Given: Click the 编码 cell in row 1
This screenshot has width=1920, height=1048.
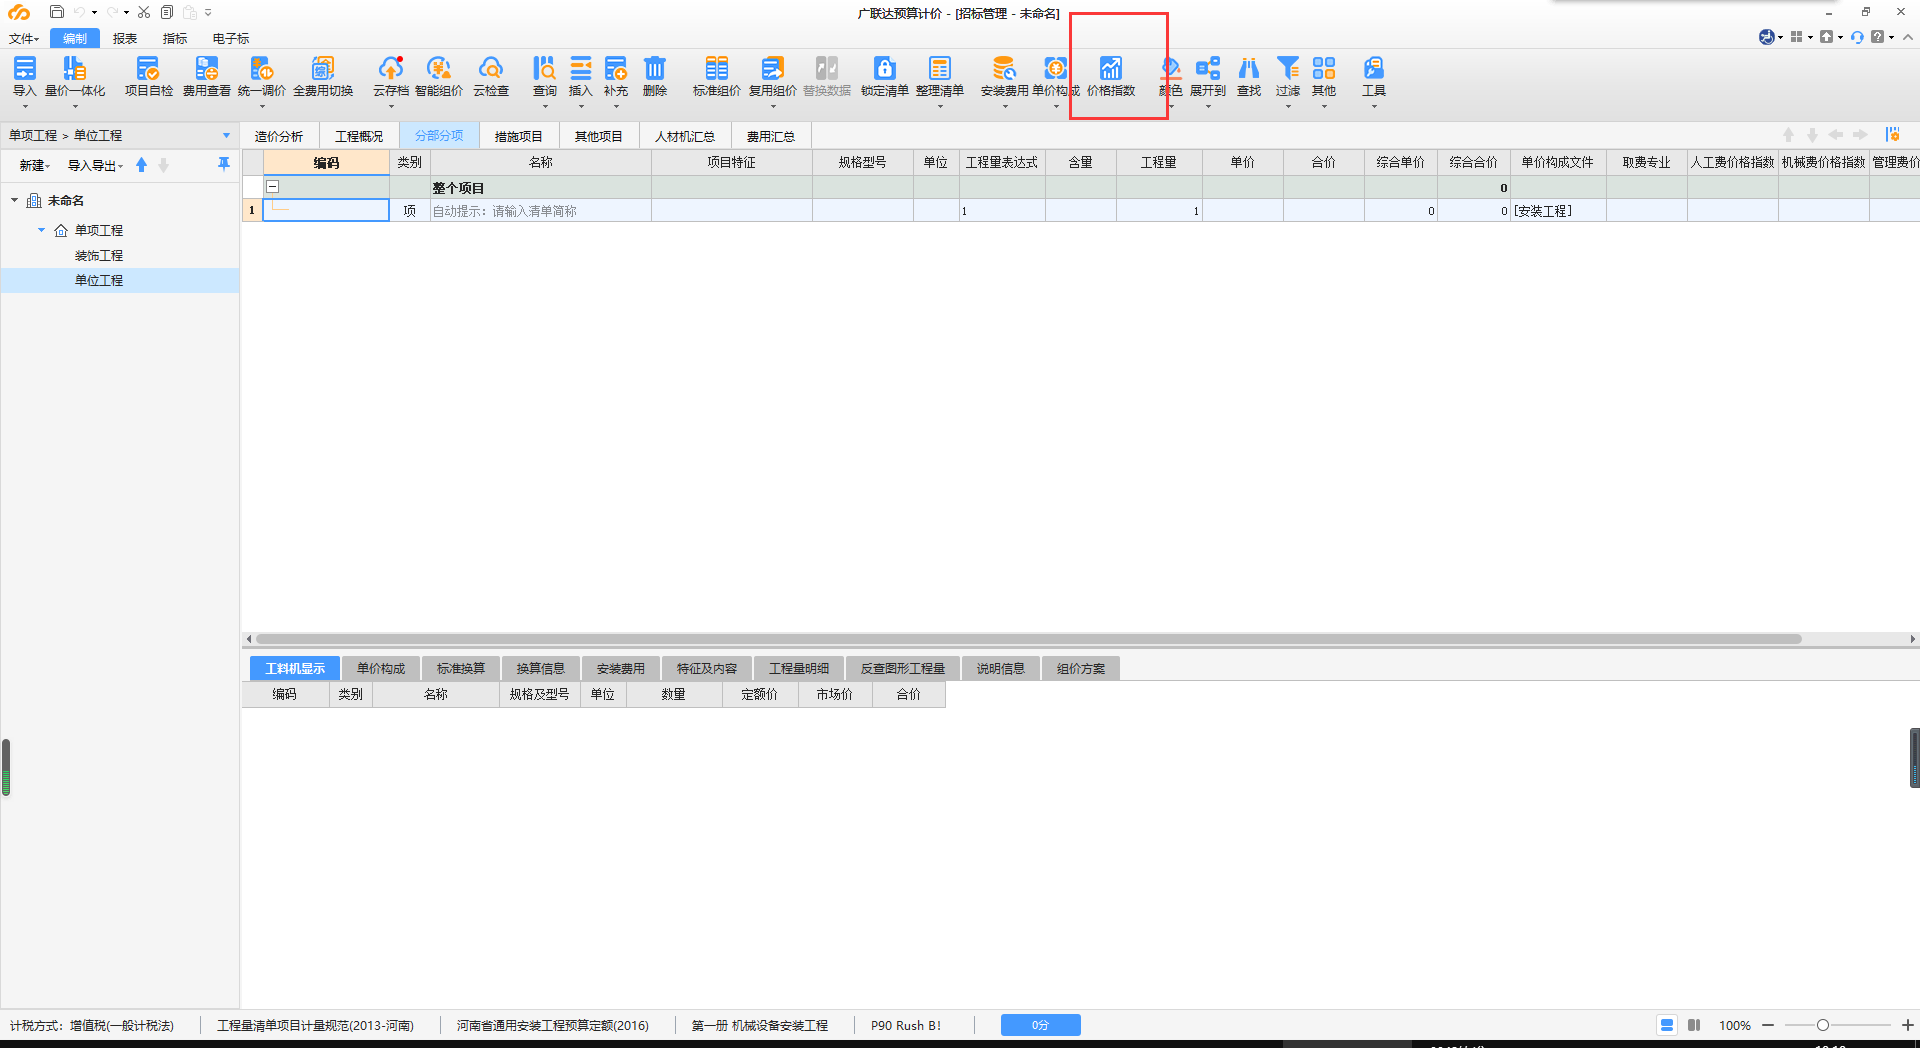Looking at the screenshot, I should click(326, 210).
